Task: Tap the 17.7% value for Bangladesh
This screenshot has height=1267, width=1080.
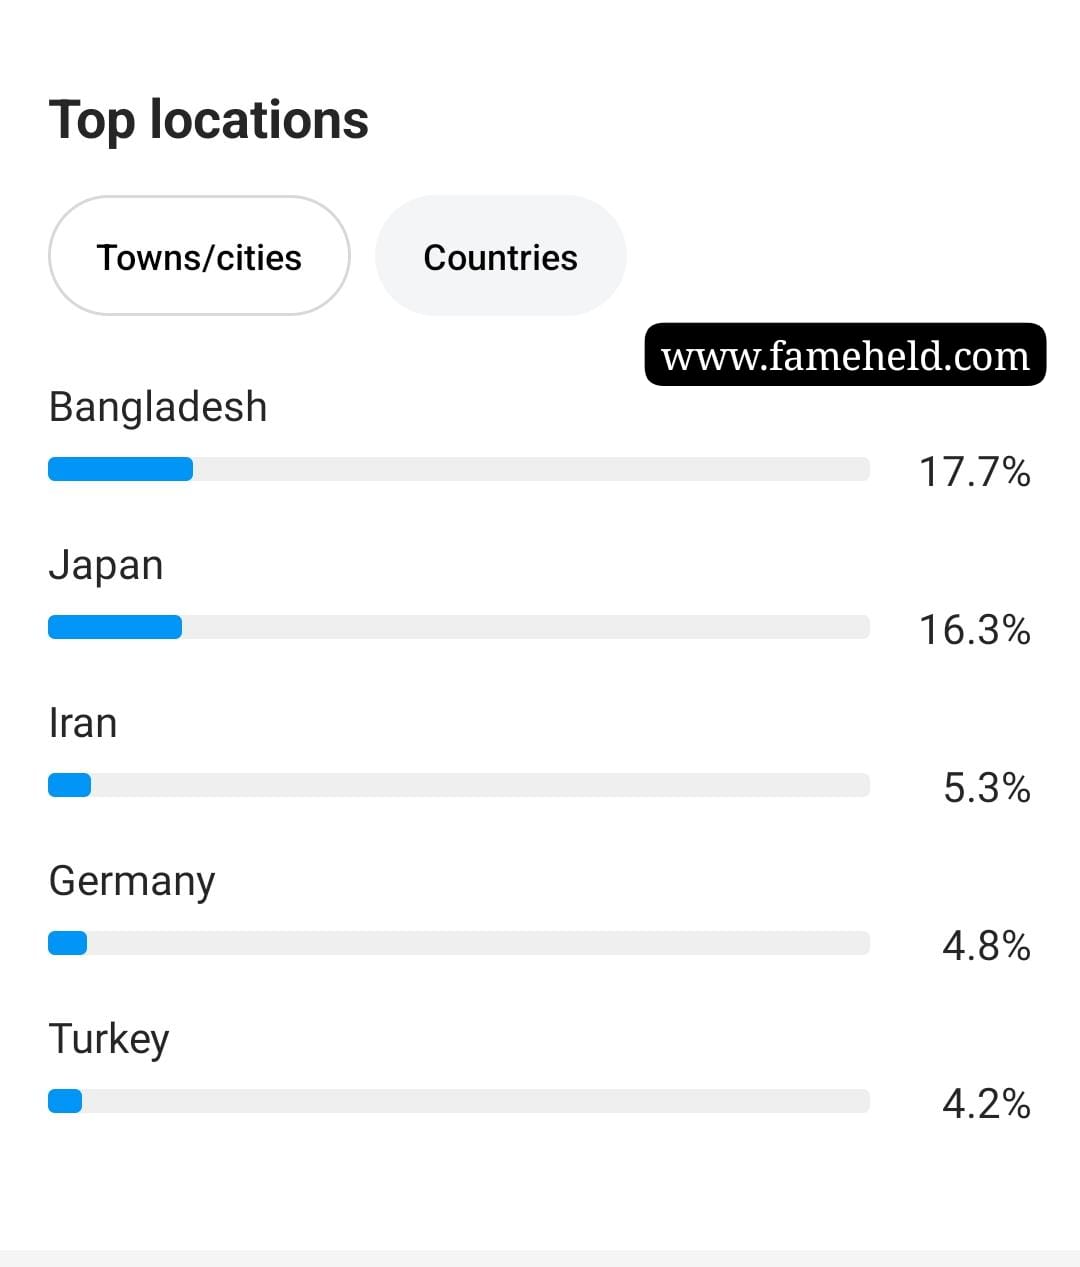Action: click(974, 471)
